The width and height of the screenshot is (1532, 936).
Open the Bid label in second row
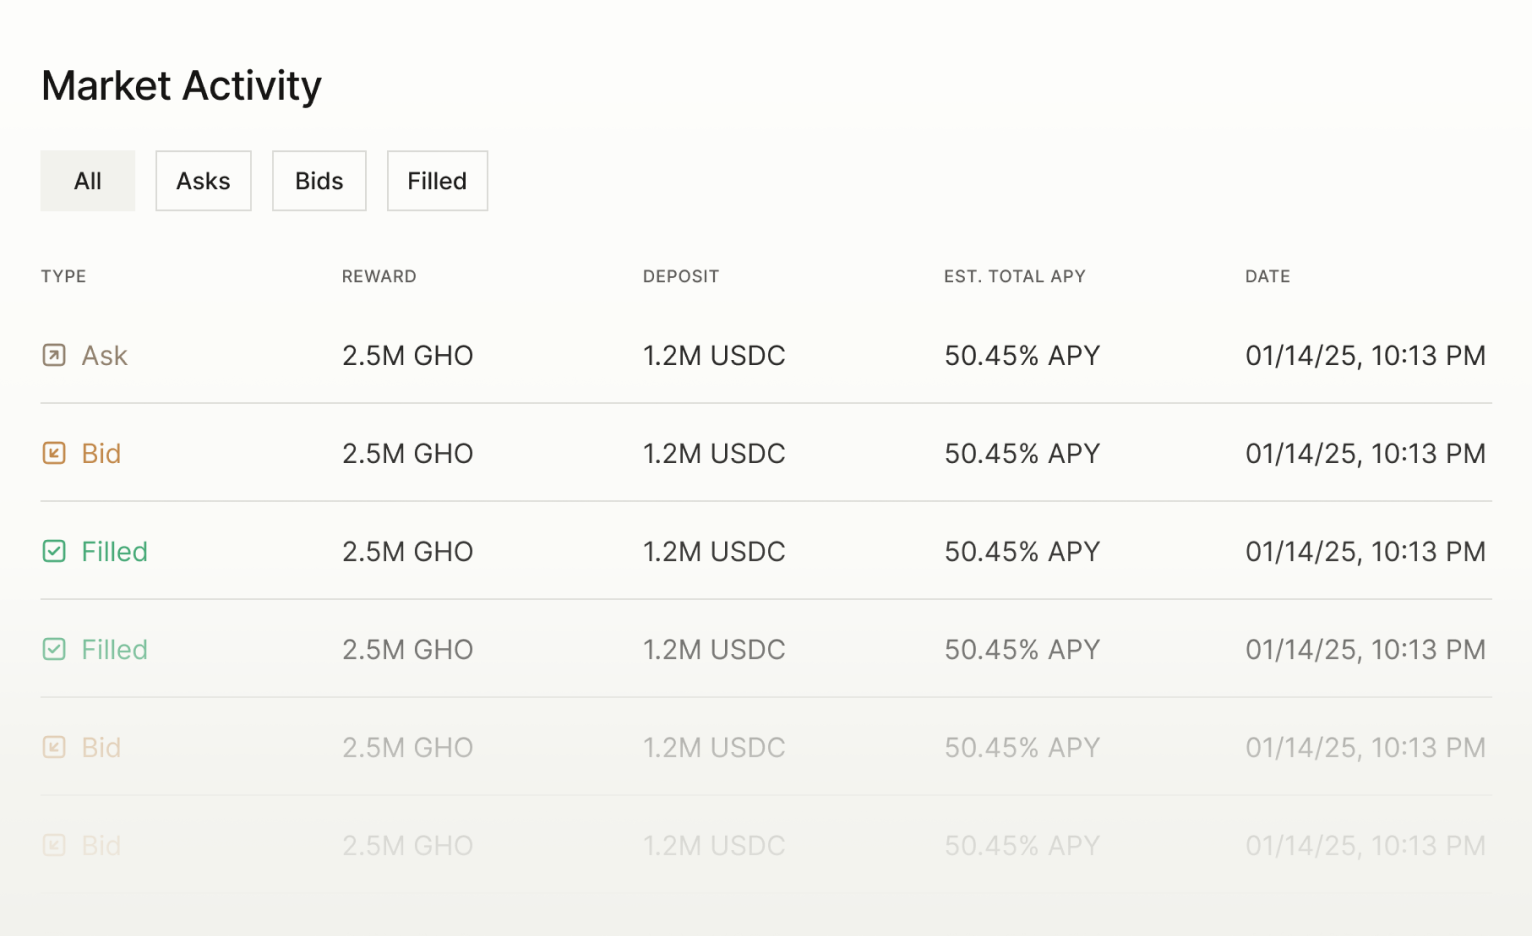pos(101,454)
